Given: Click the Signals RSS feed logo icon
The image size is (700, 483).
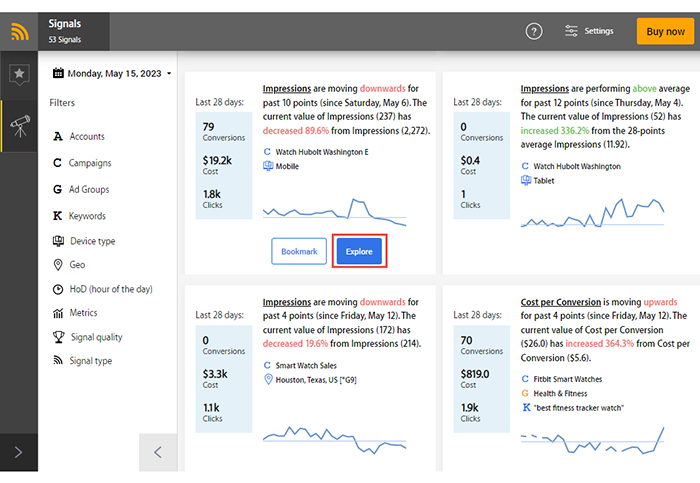Looking at the screenshot, I should pos(19,32).
